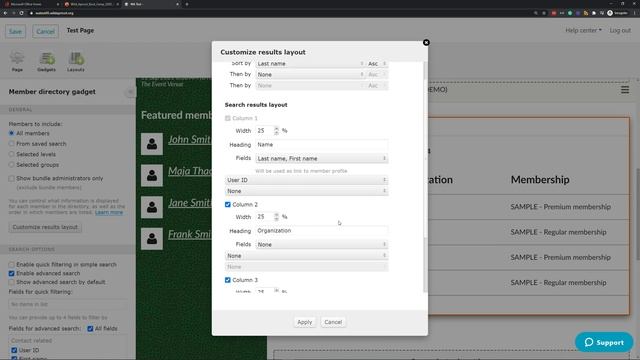Open the Page settings icon
The width and height of the screenshot is (640, 360).
17,61
